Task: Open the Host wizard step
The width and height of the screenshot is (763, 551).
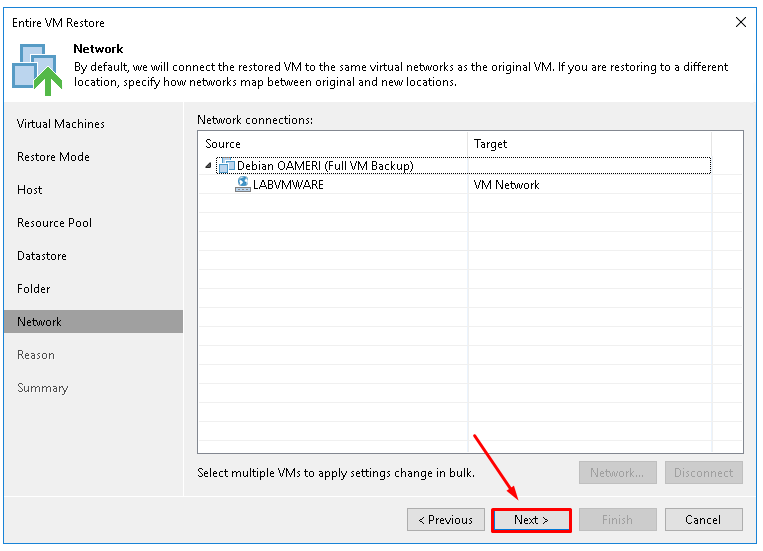Action: pos(30,190)
